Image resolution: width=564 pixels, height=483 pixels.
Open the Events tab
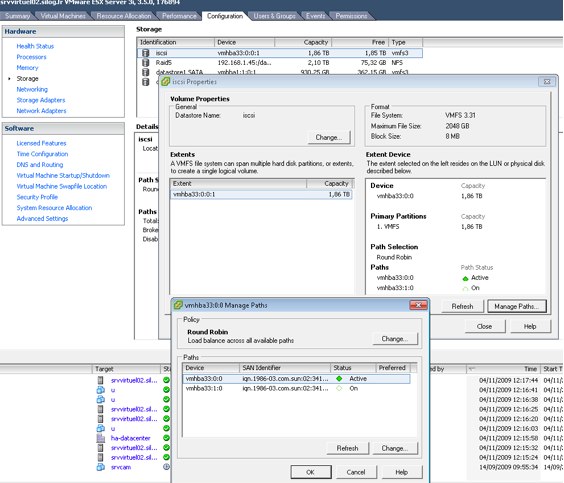[x=315, y=16]
